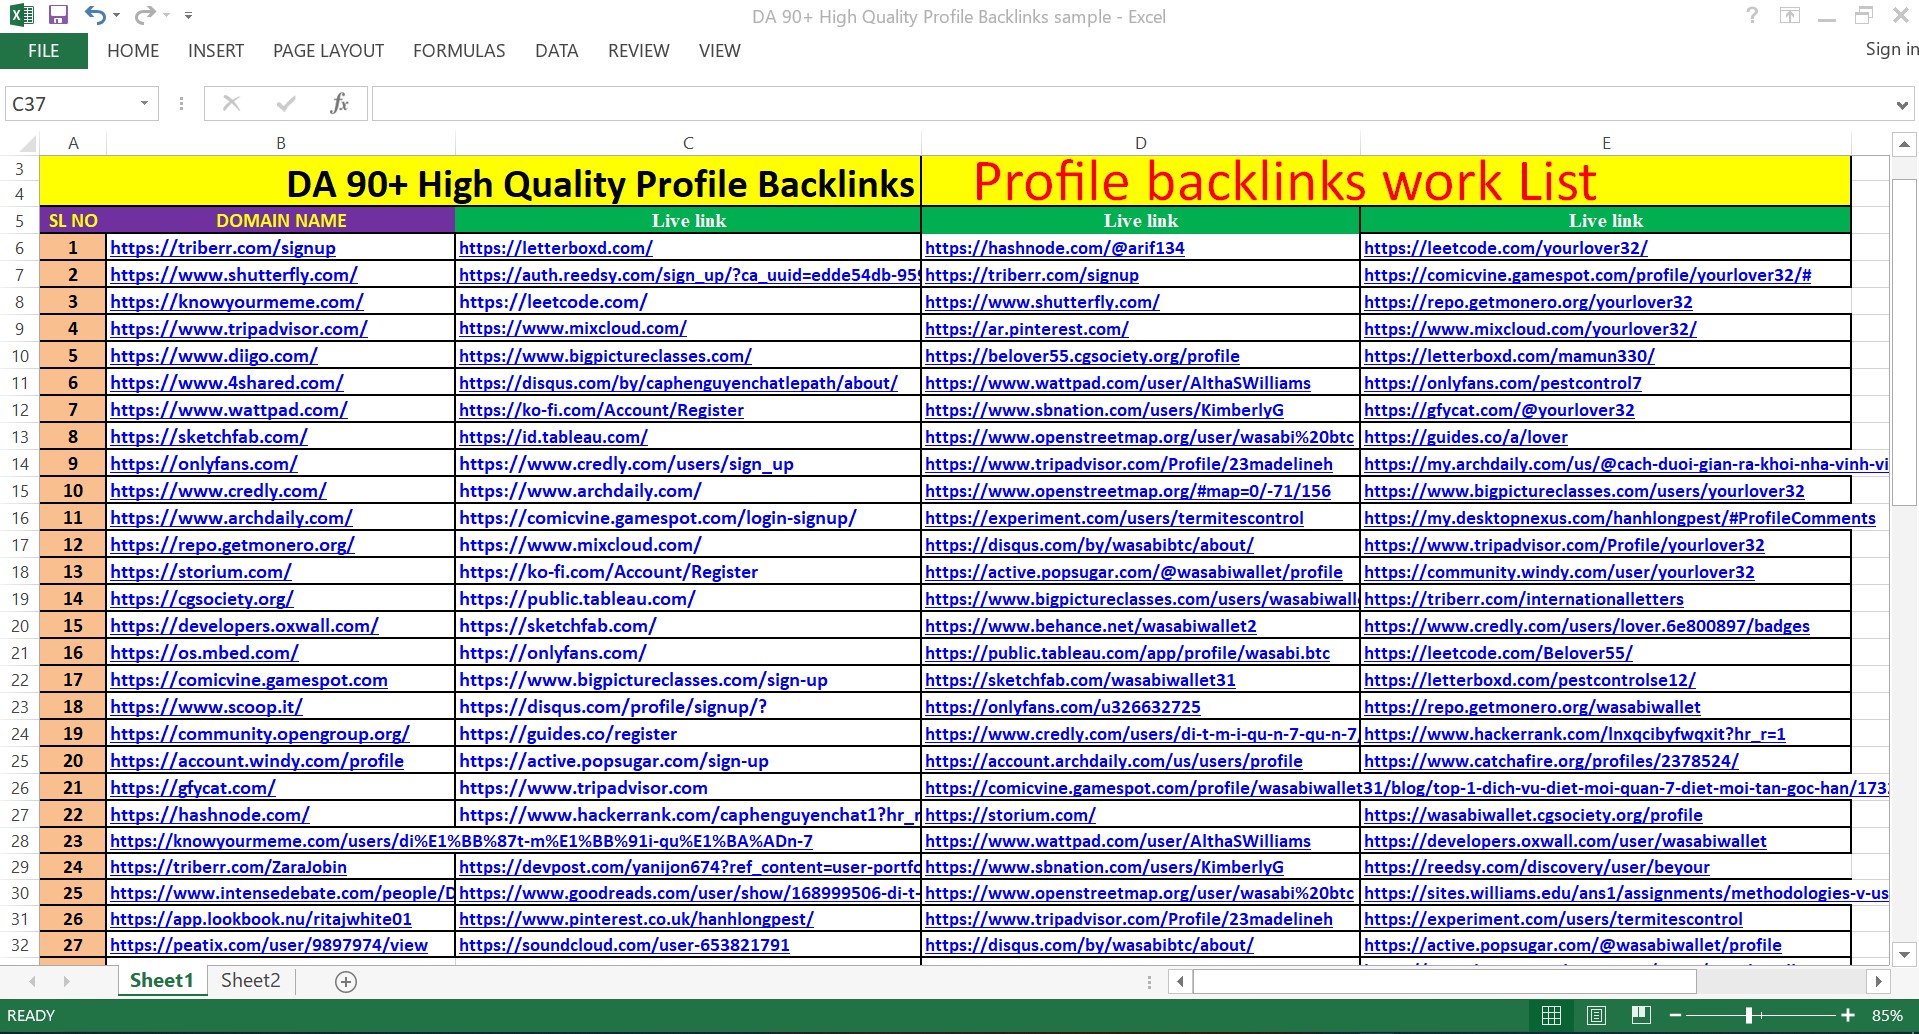Open the https://triberr.com/signup hyperlink
The image size is (1919, 1034).
click(x=222, y=247)
